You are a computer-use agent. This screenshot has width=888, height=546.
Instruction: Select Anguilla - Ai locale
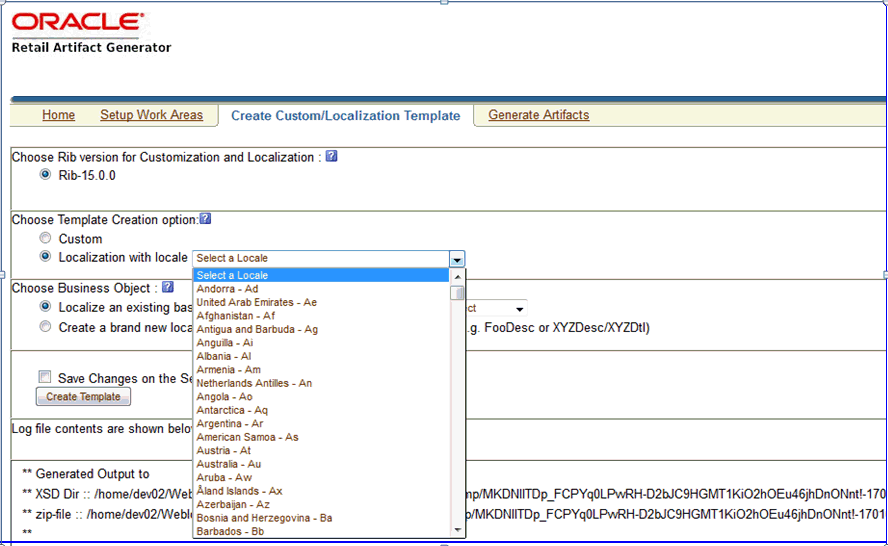(321, 343)
